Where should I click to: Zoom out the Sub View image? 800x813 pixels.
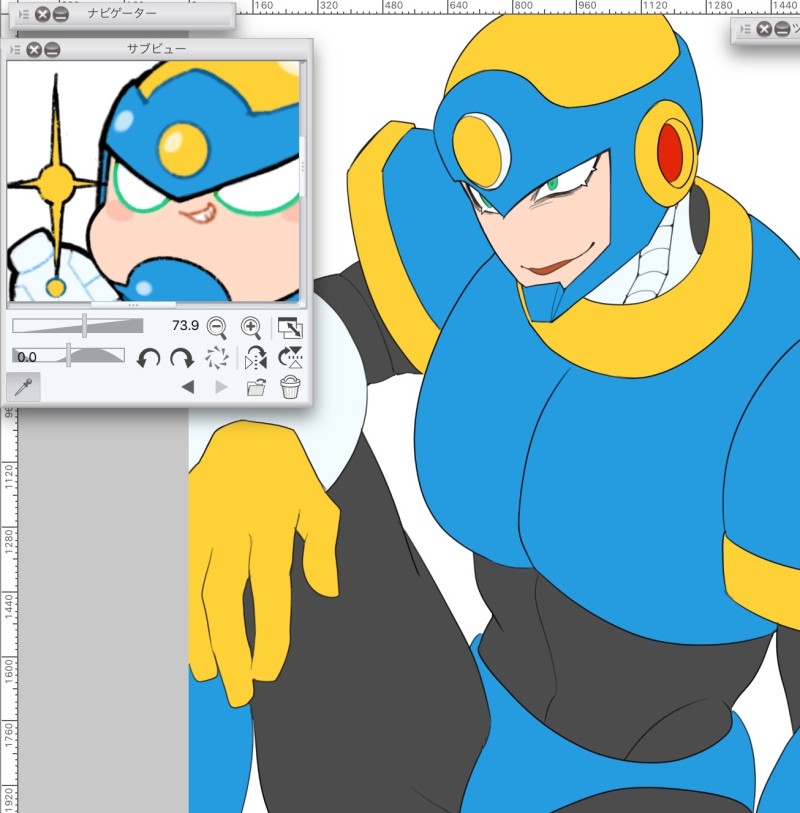click(216, 327)
